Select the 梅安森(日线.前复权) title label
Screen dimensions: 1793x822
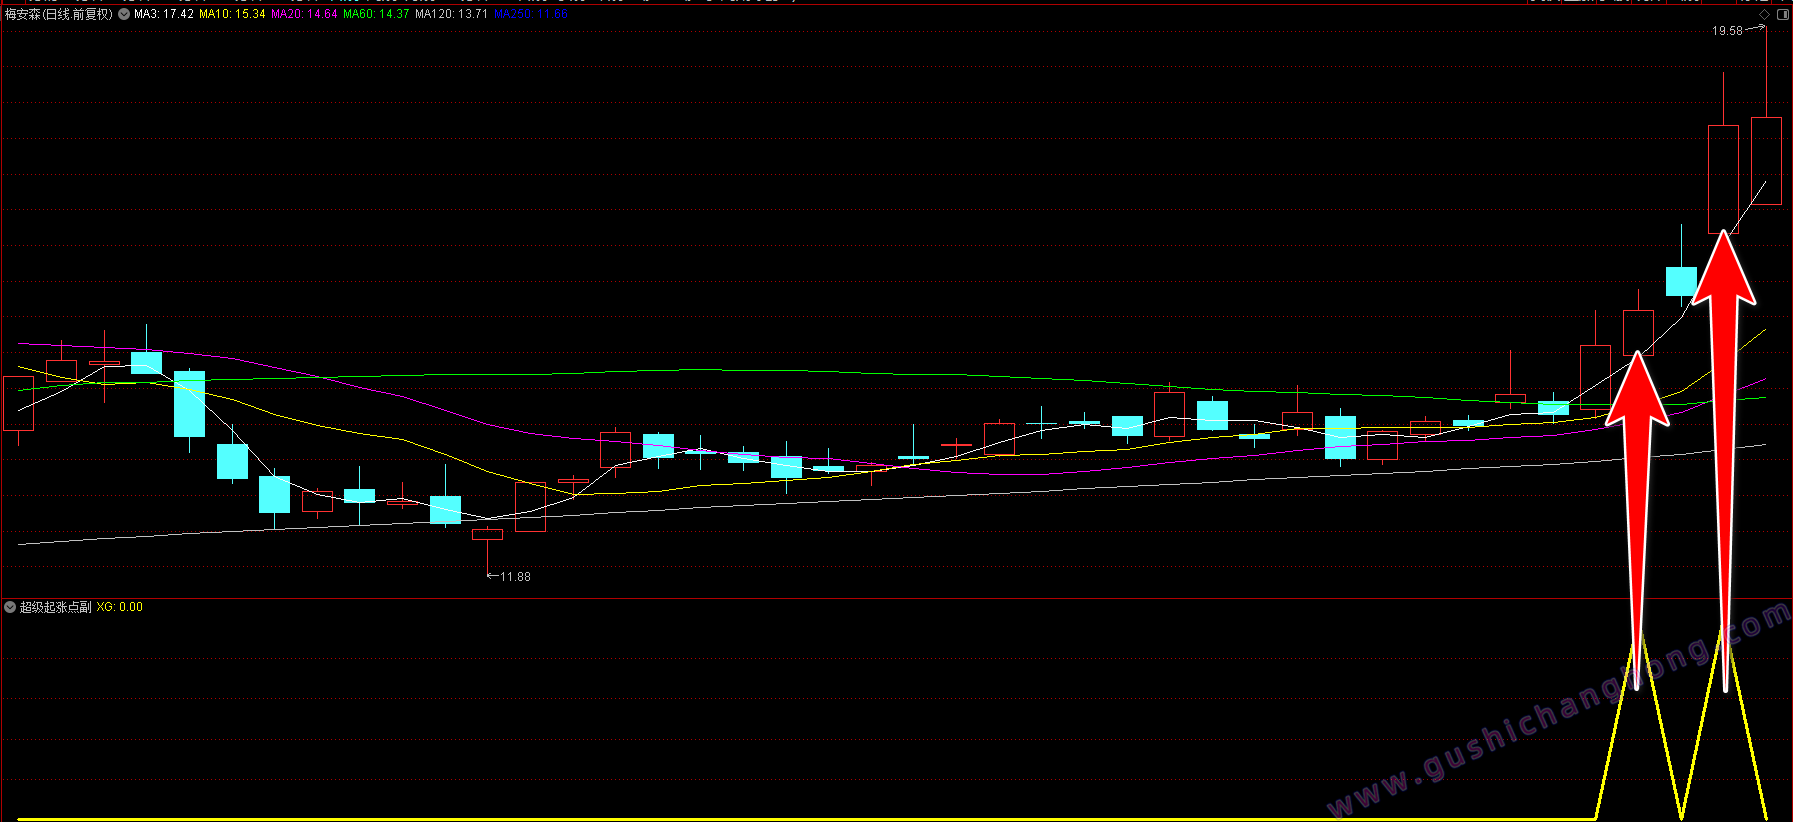59,14
